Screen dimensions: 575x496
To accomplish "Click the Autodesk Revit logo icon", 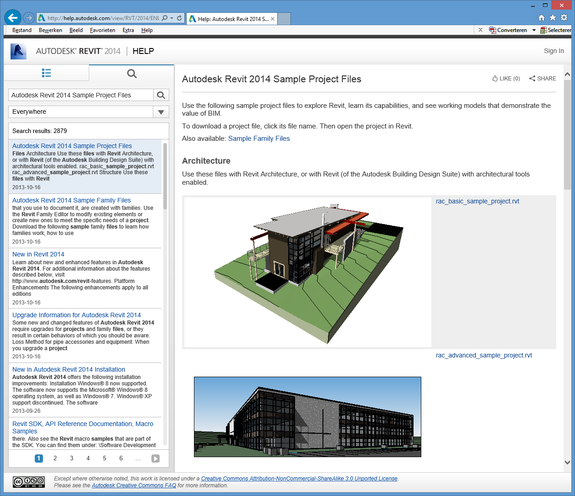I will click(x=18, y=51).
